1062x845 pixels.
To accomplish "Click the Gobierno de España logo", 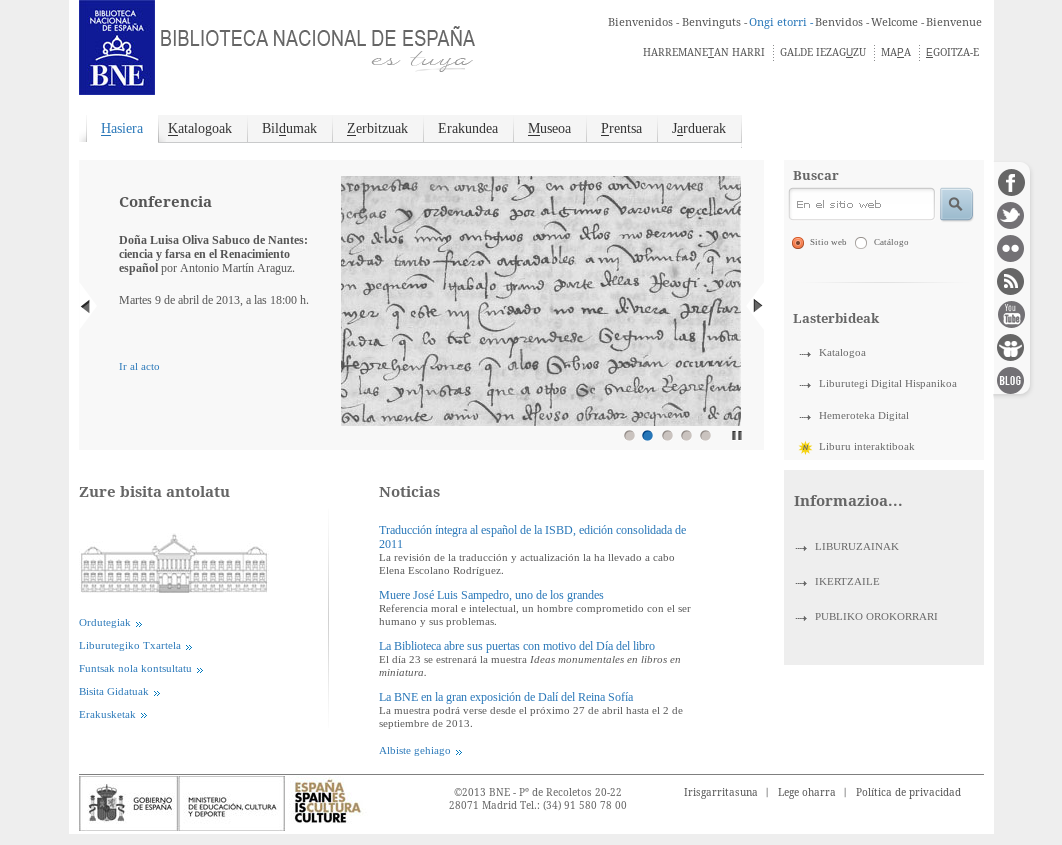I will pos(129,804).
